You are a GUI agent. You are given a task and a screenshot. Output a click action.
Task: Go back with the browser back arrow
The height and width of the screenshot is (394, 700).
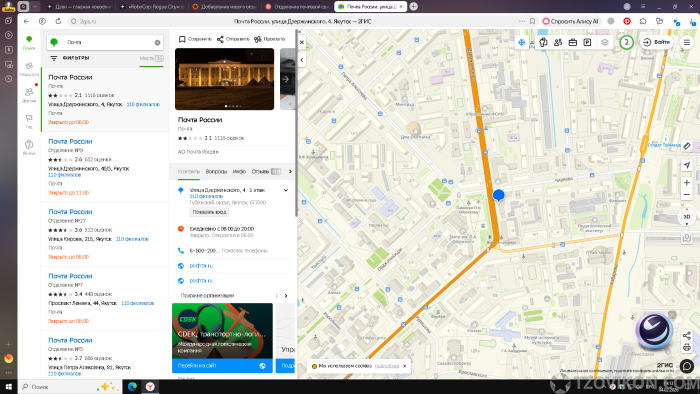(26, 21)
